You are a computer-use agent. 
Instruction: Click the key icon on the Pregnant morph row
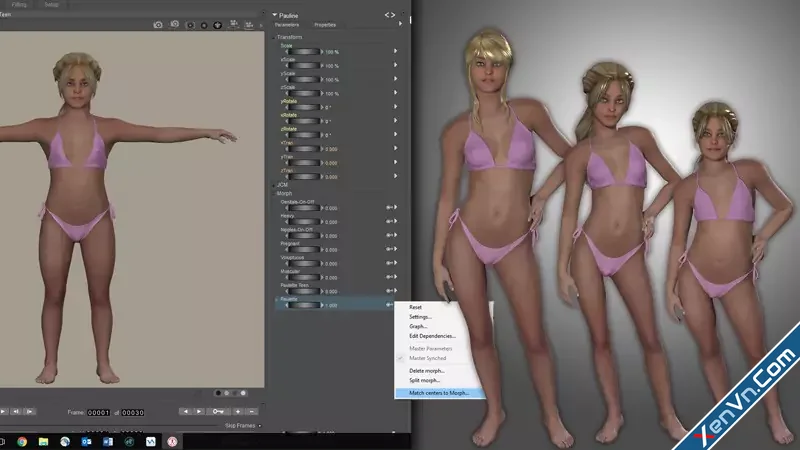[x=389, y=249]
